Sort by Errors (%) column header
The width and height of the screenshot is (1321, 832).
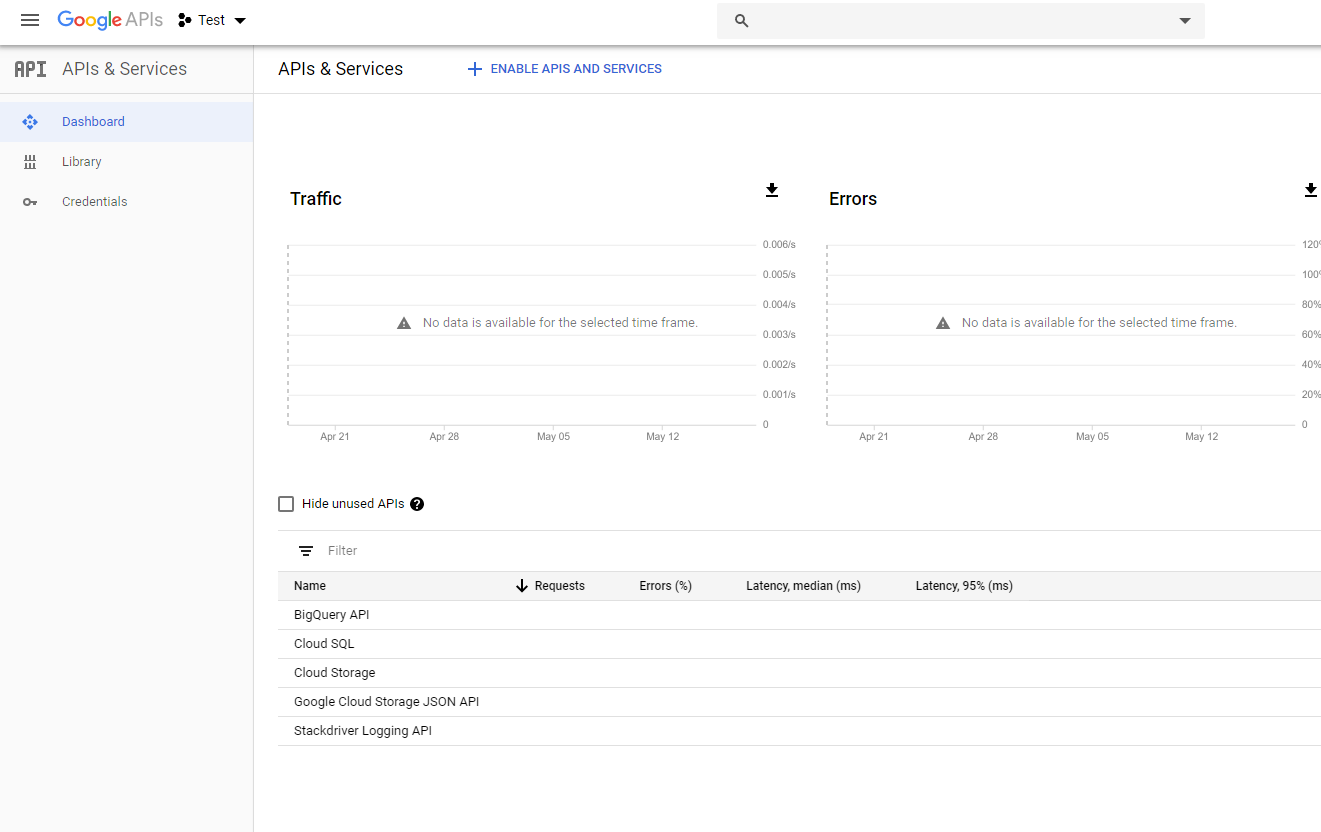[x=666, y=586]
